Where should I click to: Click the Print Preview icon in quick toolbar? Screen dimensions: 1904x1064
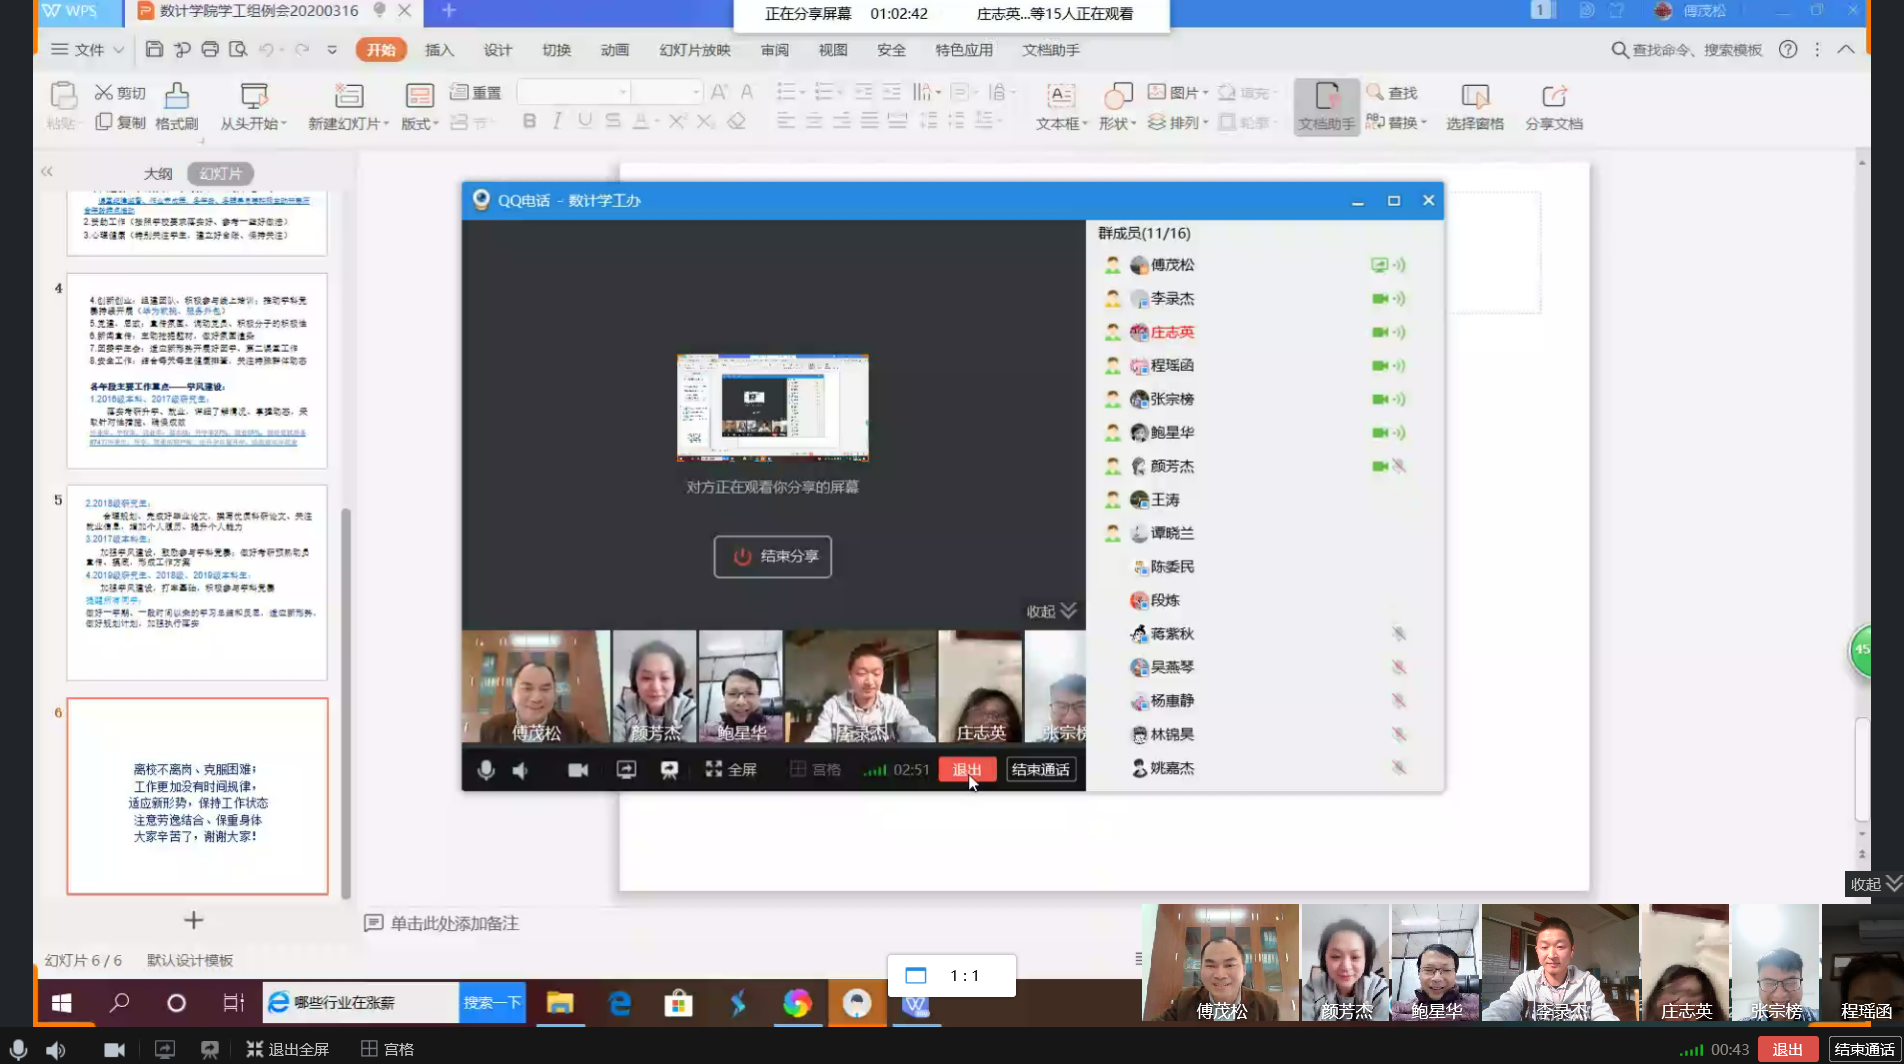(237, 49)
